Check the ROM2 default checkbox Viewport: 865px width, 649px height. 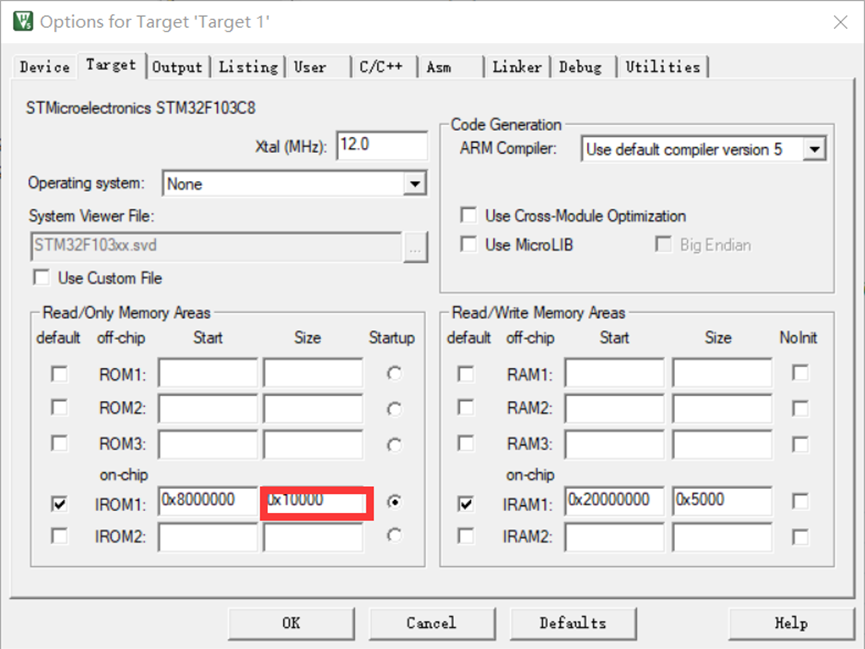tap(59, 408)
